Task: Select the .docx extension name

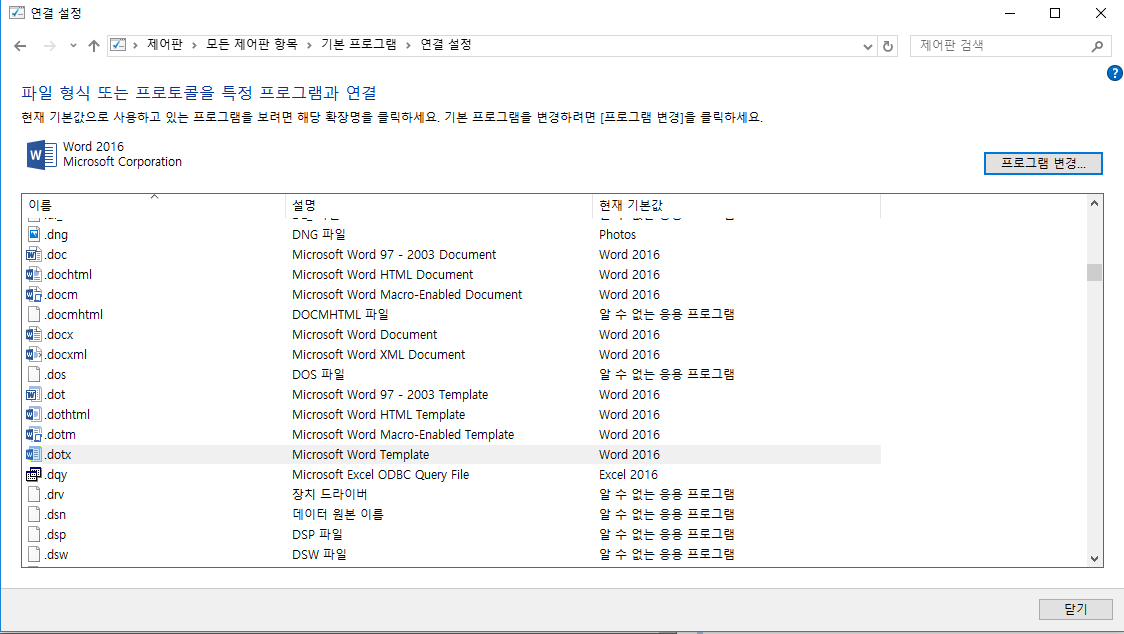Action: tap(59, 335)
